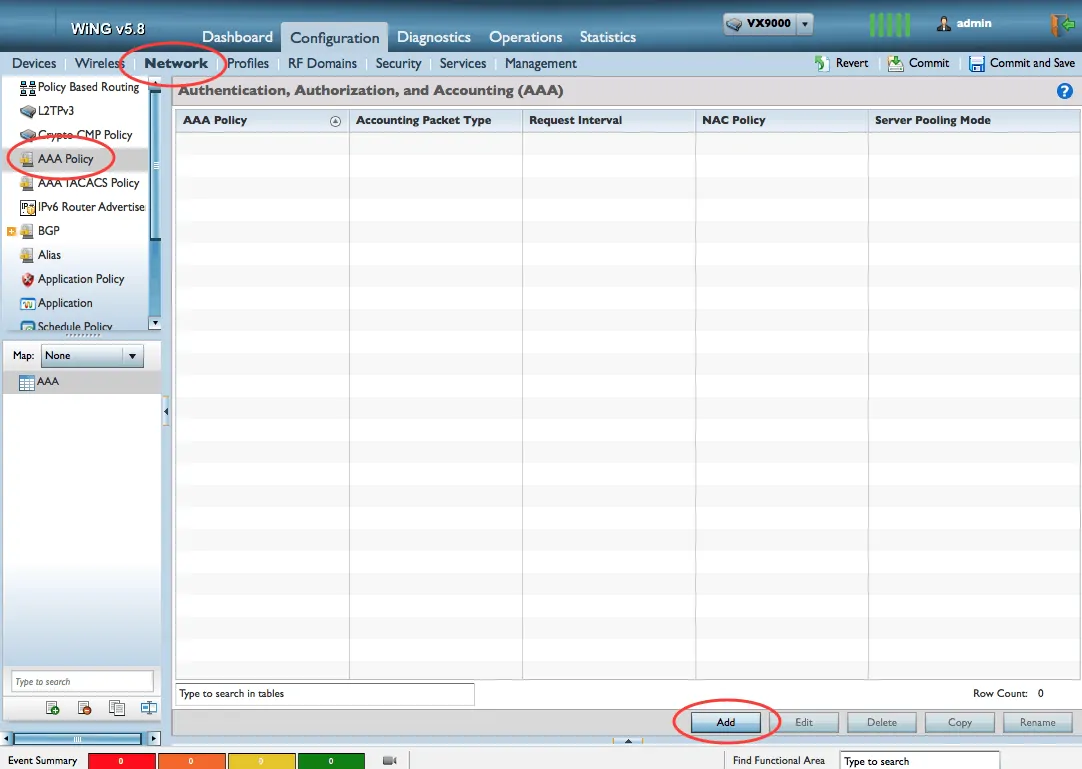Image resolution: width=1082 pixels, height=769 pixels.
Task: Click the add-item icon below tree search
Action: (x=53, y=708)
